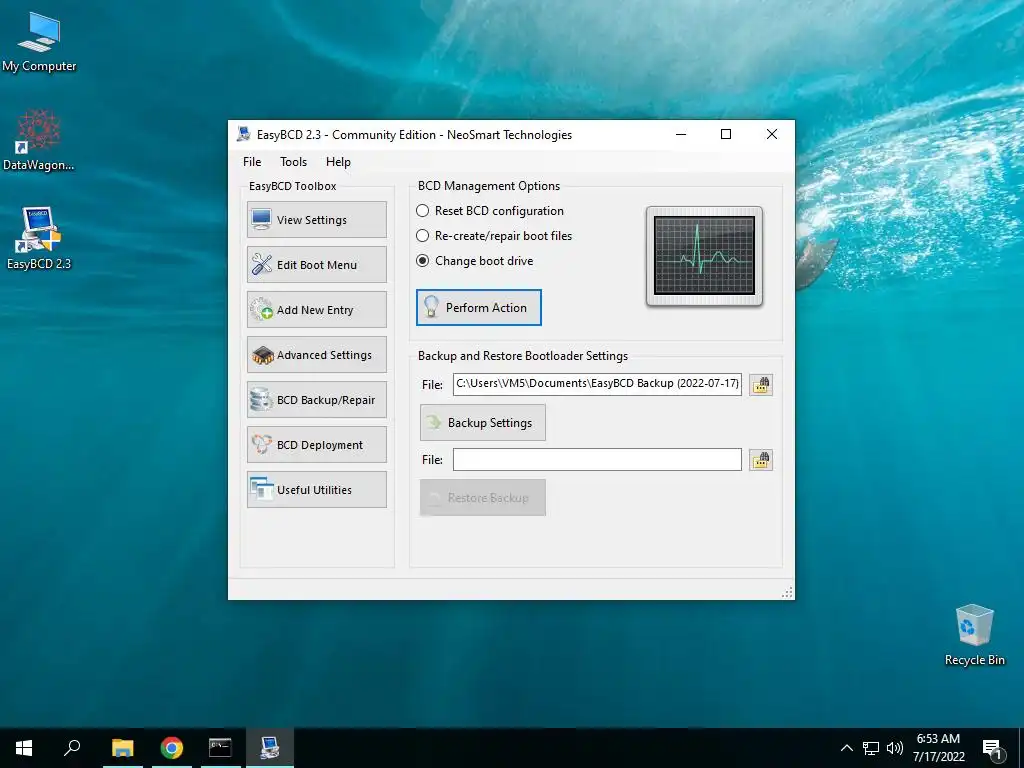Open the File menu
This screenshot has width=1024, height=768.
pyautogui.click(x=252, y=162)
